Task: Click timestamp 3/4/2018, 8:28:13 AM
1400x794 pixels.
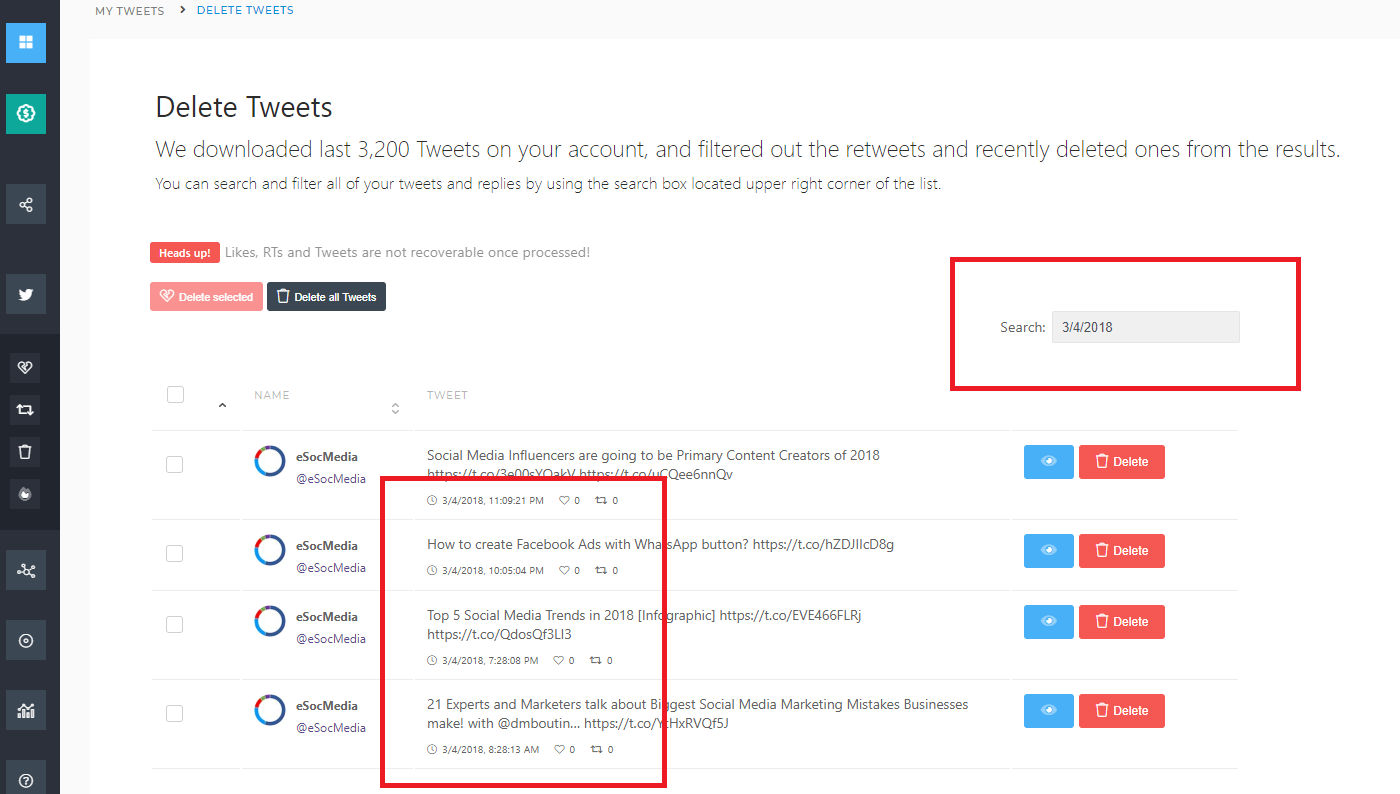Action: pyautogui.click(x=490, y=749)
